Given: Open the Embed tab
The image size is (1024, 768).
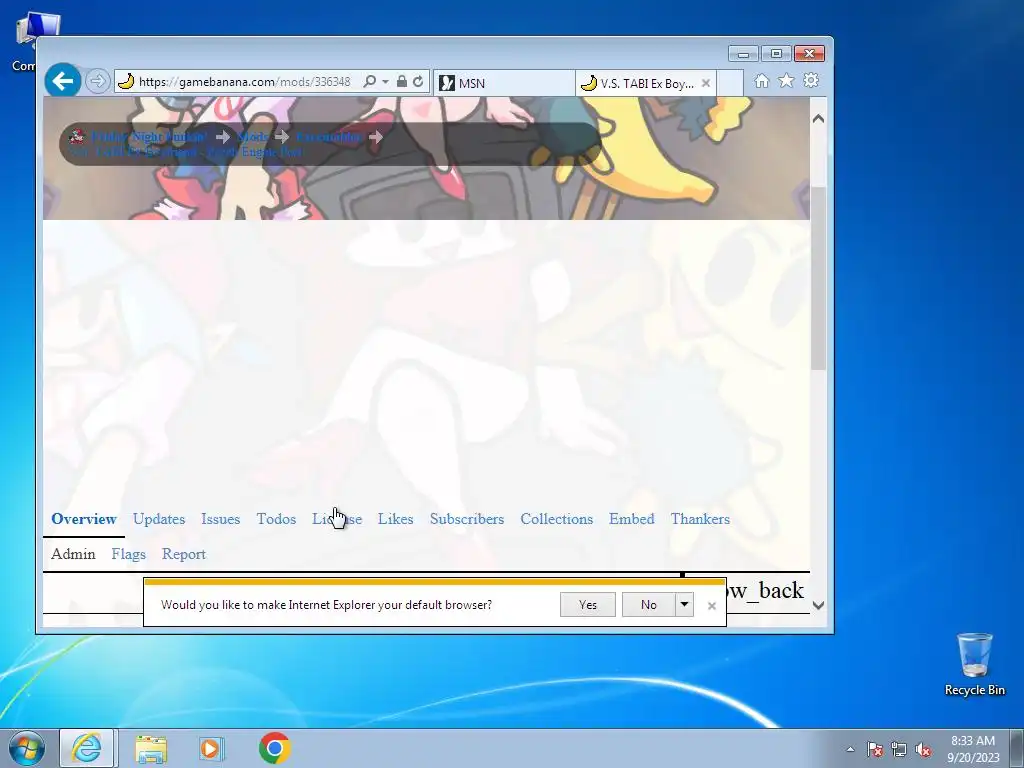Looking at the screenshot, I should click(632, 519).
